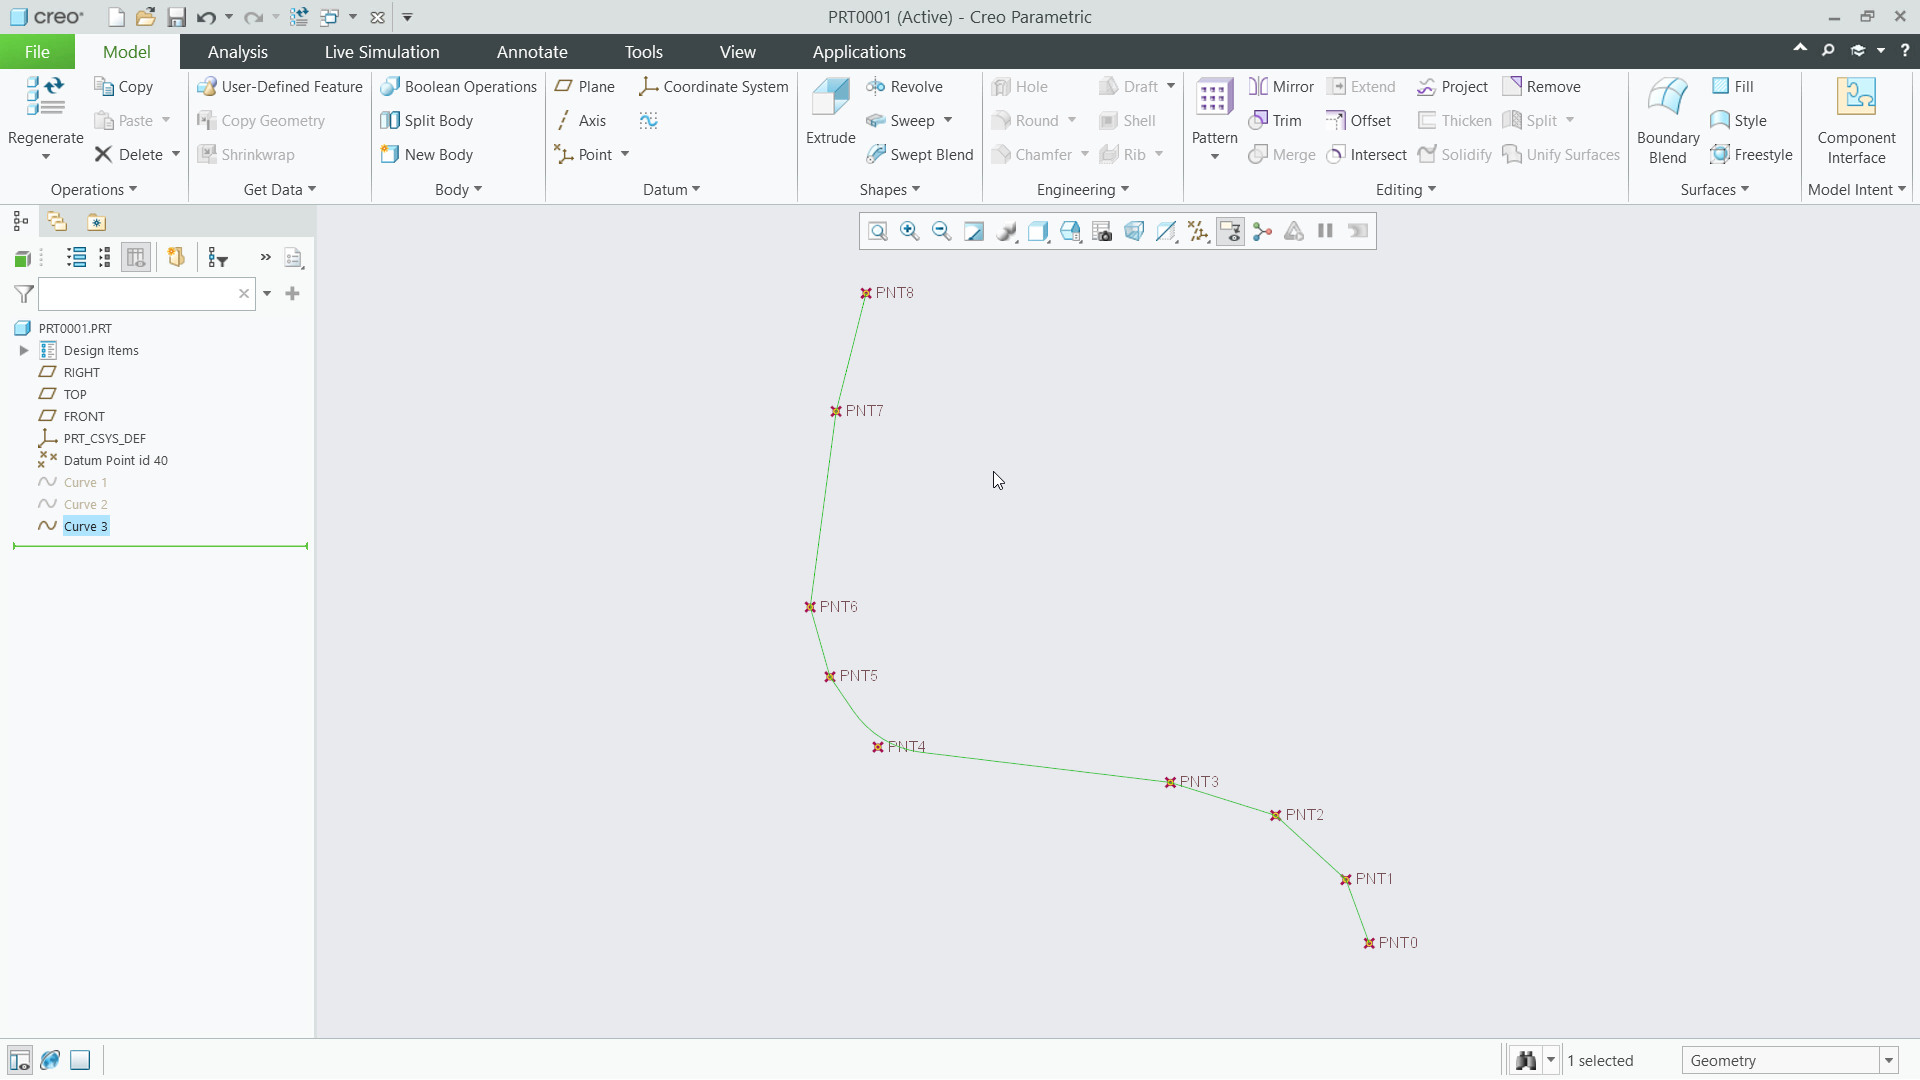Click the Coordinate System tool
The image size is (1920, 1080).
coord(714,87)
